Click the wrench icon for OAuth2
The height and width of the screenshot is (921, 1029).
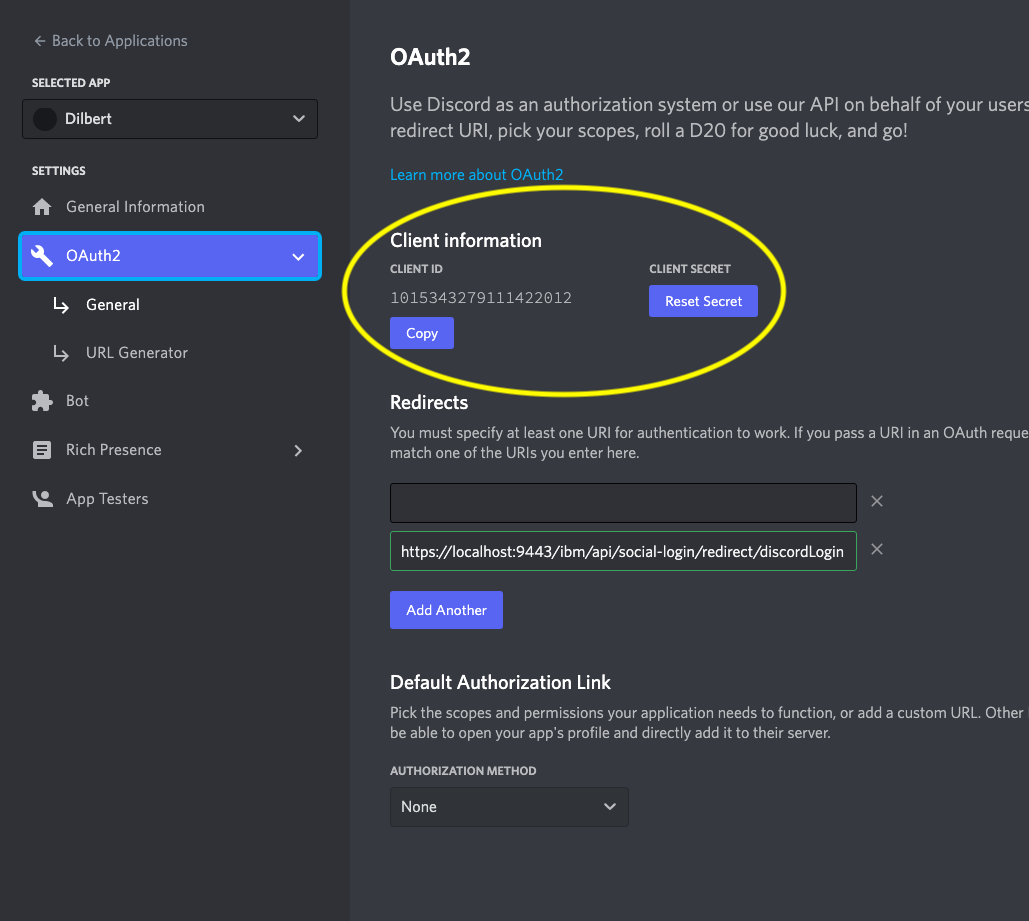pyautogui.click(x=42, y=256)
